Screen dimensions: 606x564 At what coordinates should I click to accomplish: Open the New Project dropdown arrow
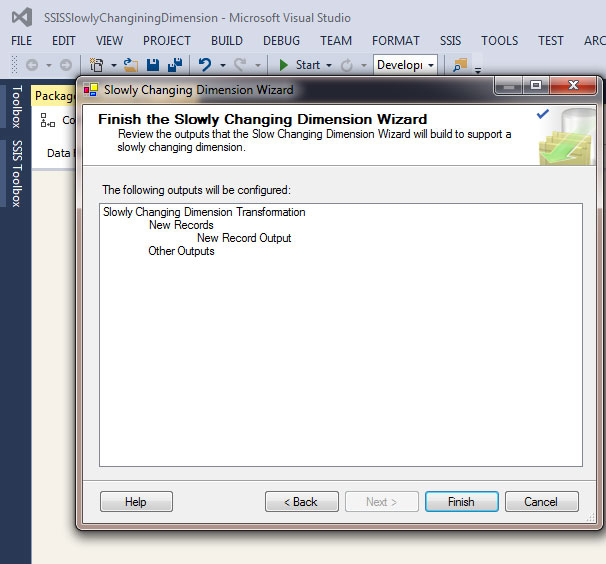pos(114,65)
